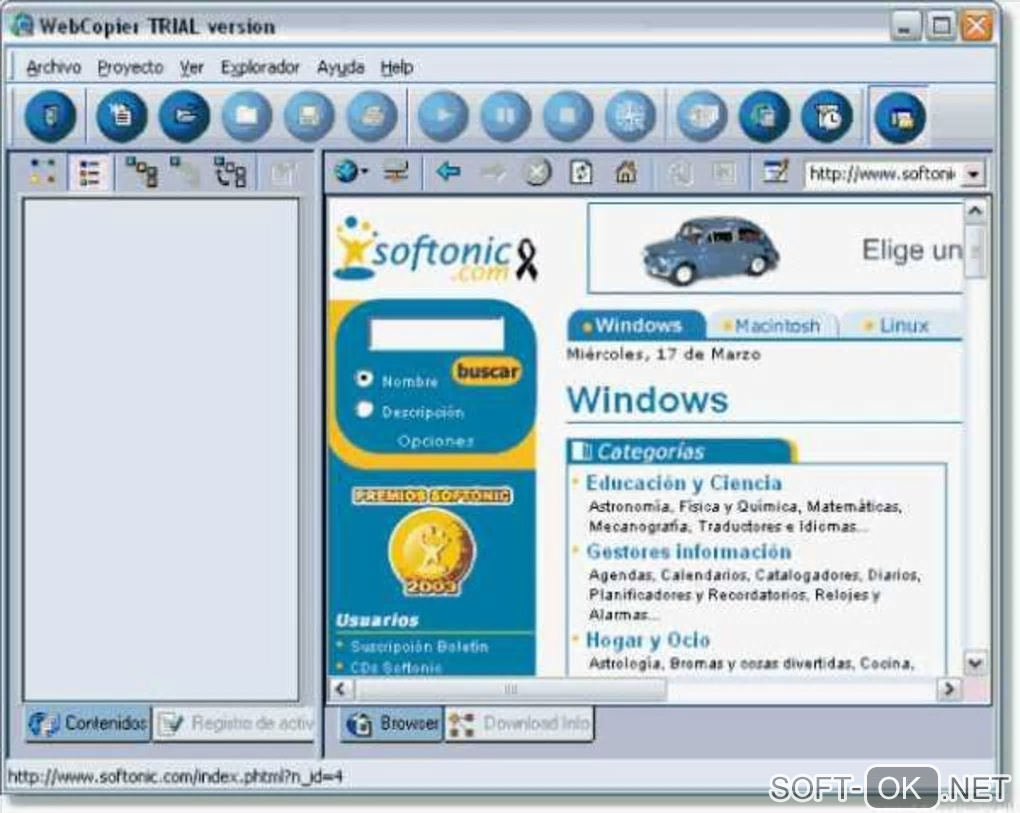The image size is (1020, 813).
Task: Click the project wizard toolbar icon
Action: (51, 116)
